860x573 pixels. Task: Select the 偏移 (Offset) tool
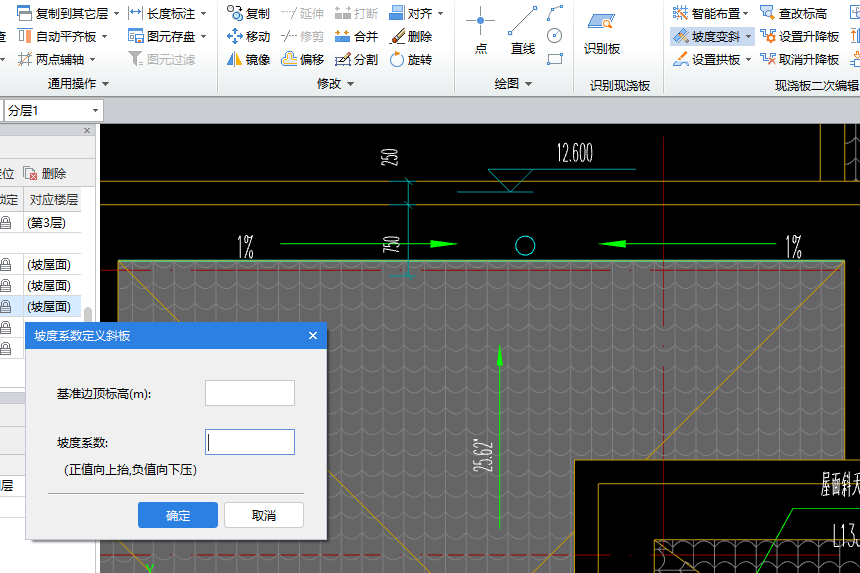(302, 59)
